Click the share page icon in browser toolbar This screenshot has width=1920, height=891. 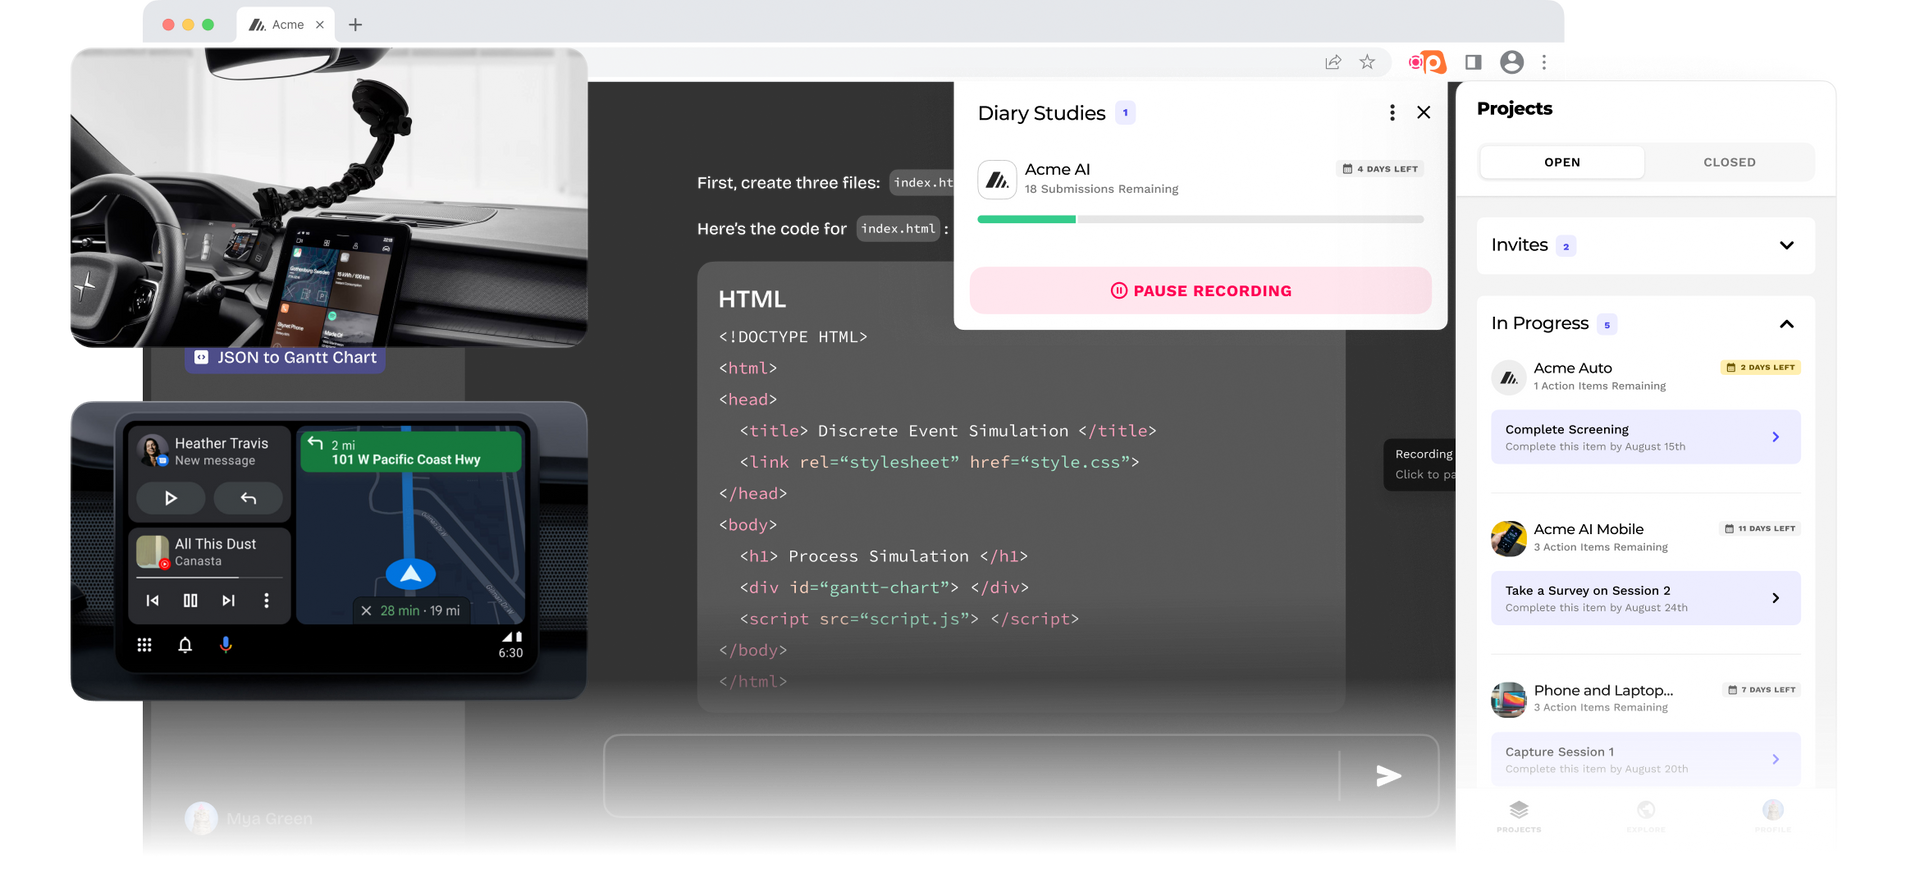1333,62
